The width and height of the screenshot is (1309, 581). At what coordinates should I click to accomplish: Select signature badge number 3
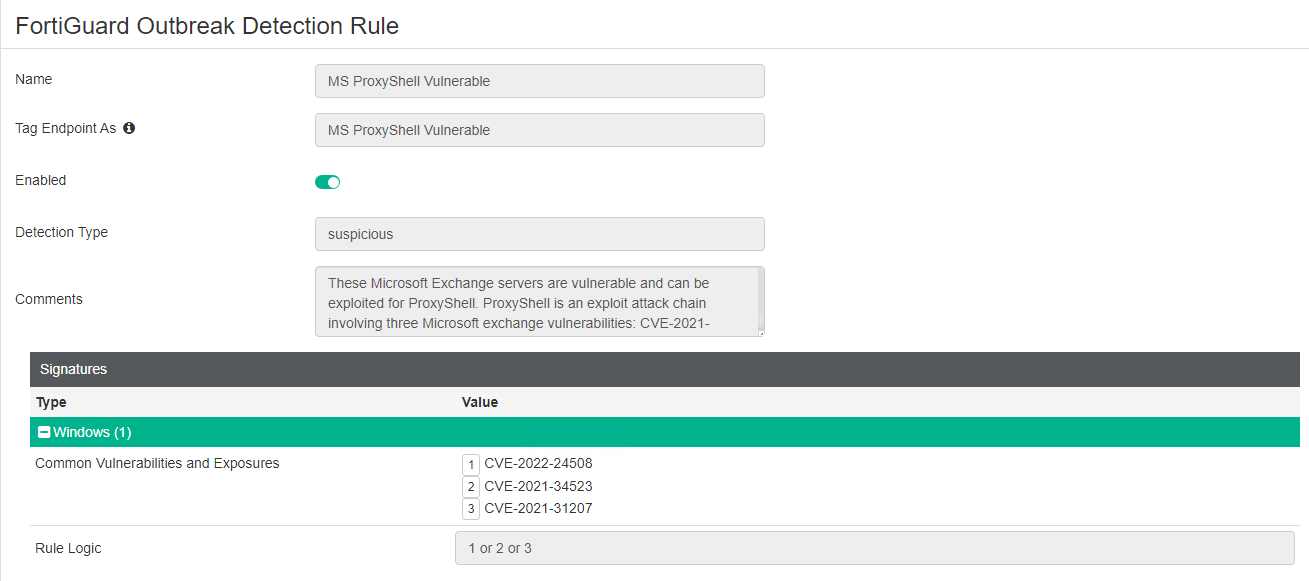470,509
